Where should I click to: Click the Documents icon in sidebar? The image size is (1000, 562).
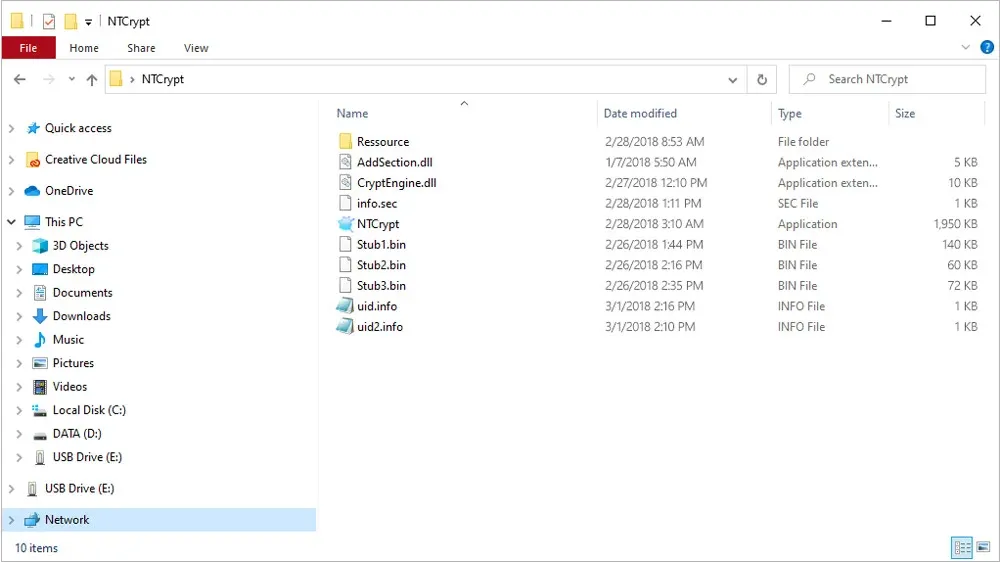40,293
